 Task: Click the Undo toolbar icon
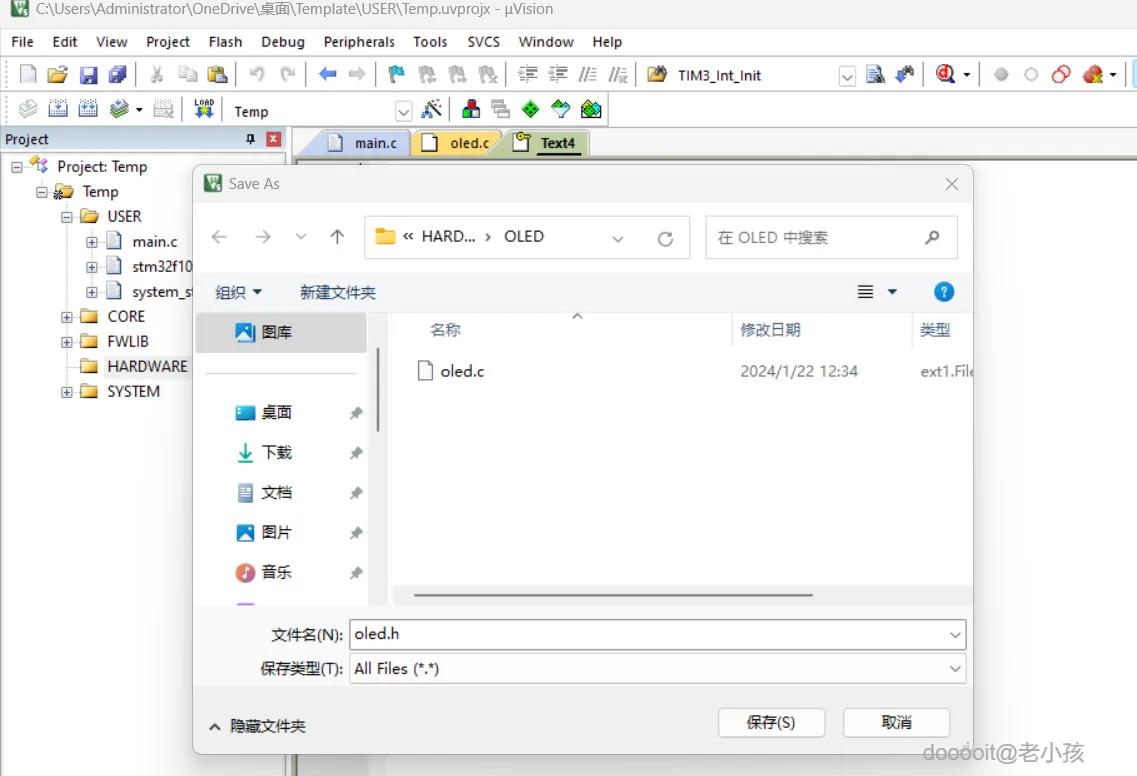[257, 74]
